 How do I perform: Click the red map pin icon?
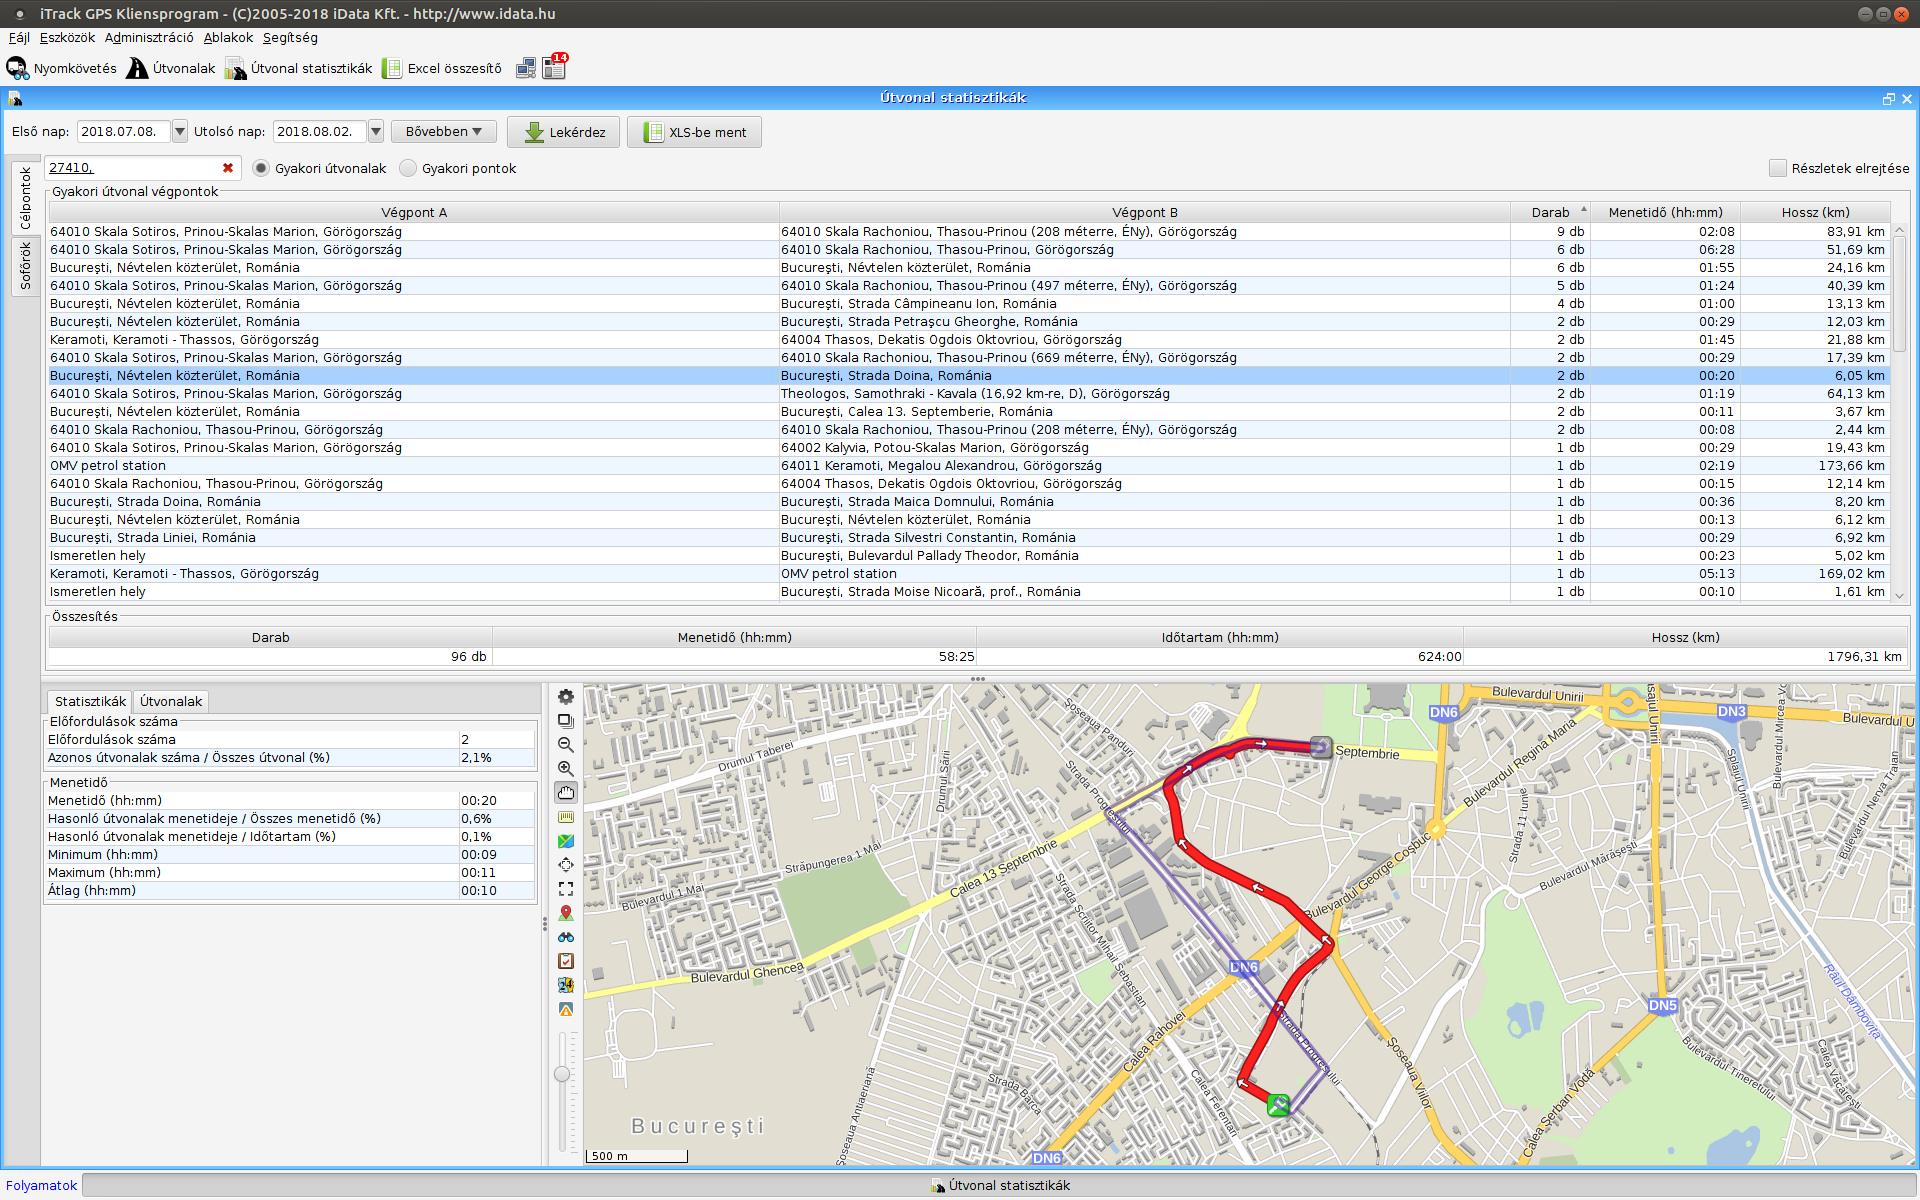[566, 913]
